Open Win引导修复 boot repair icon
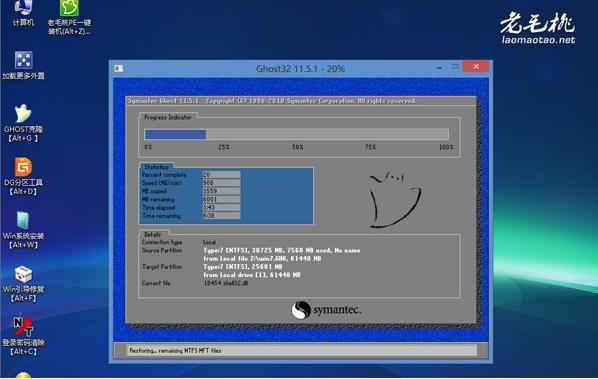This screenshot has height=379, width=598. coord(23,283)
